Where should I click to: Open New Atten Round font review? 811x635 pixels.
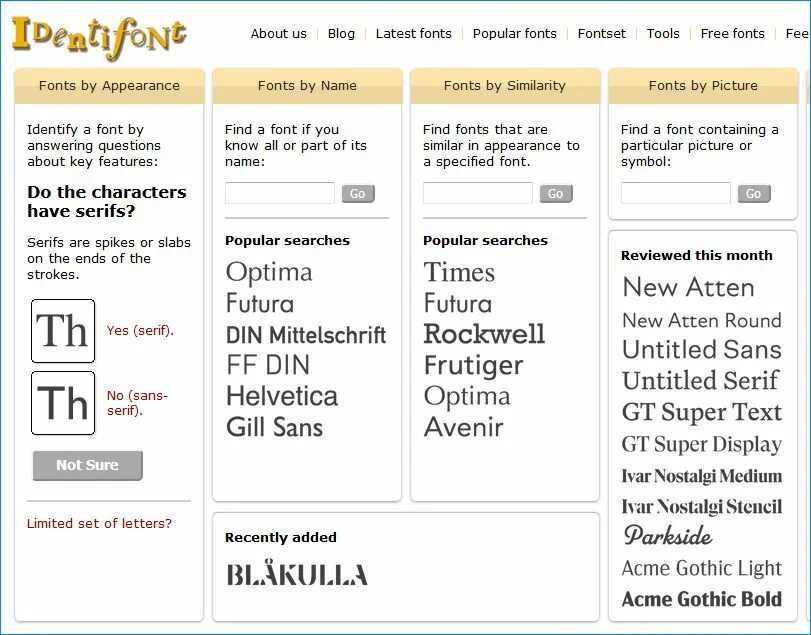point(702,321)
